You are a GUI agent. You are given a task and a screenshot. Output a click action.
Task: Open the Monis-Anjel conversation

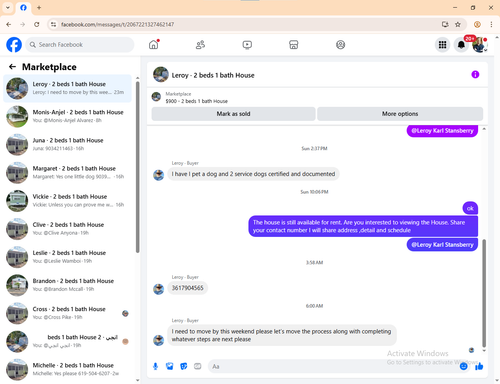pos(67,116)
